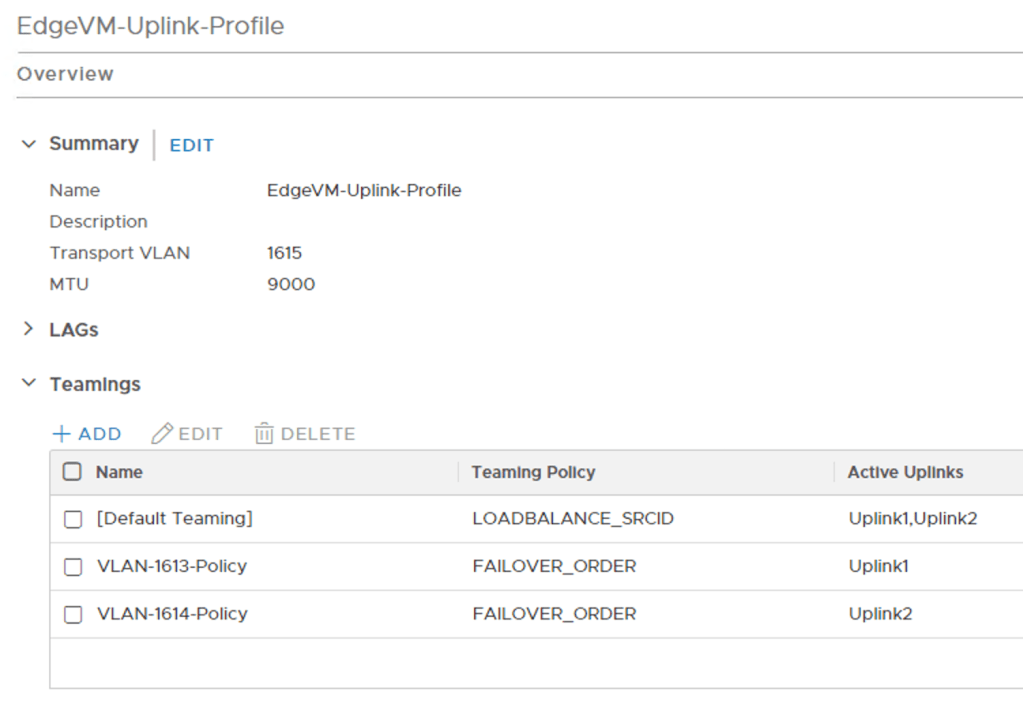Check the VLAN-1614-Policy checkbox
The height and width of the screenshot is (711, 1023).
[x=72, y=615]
